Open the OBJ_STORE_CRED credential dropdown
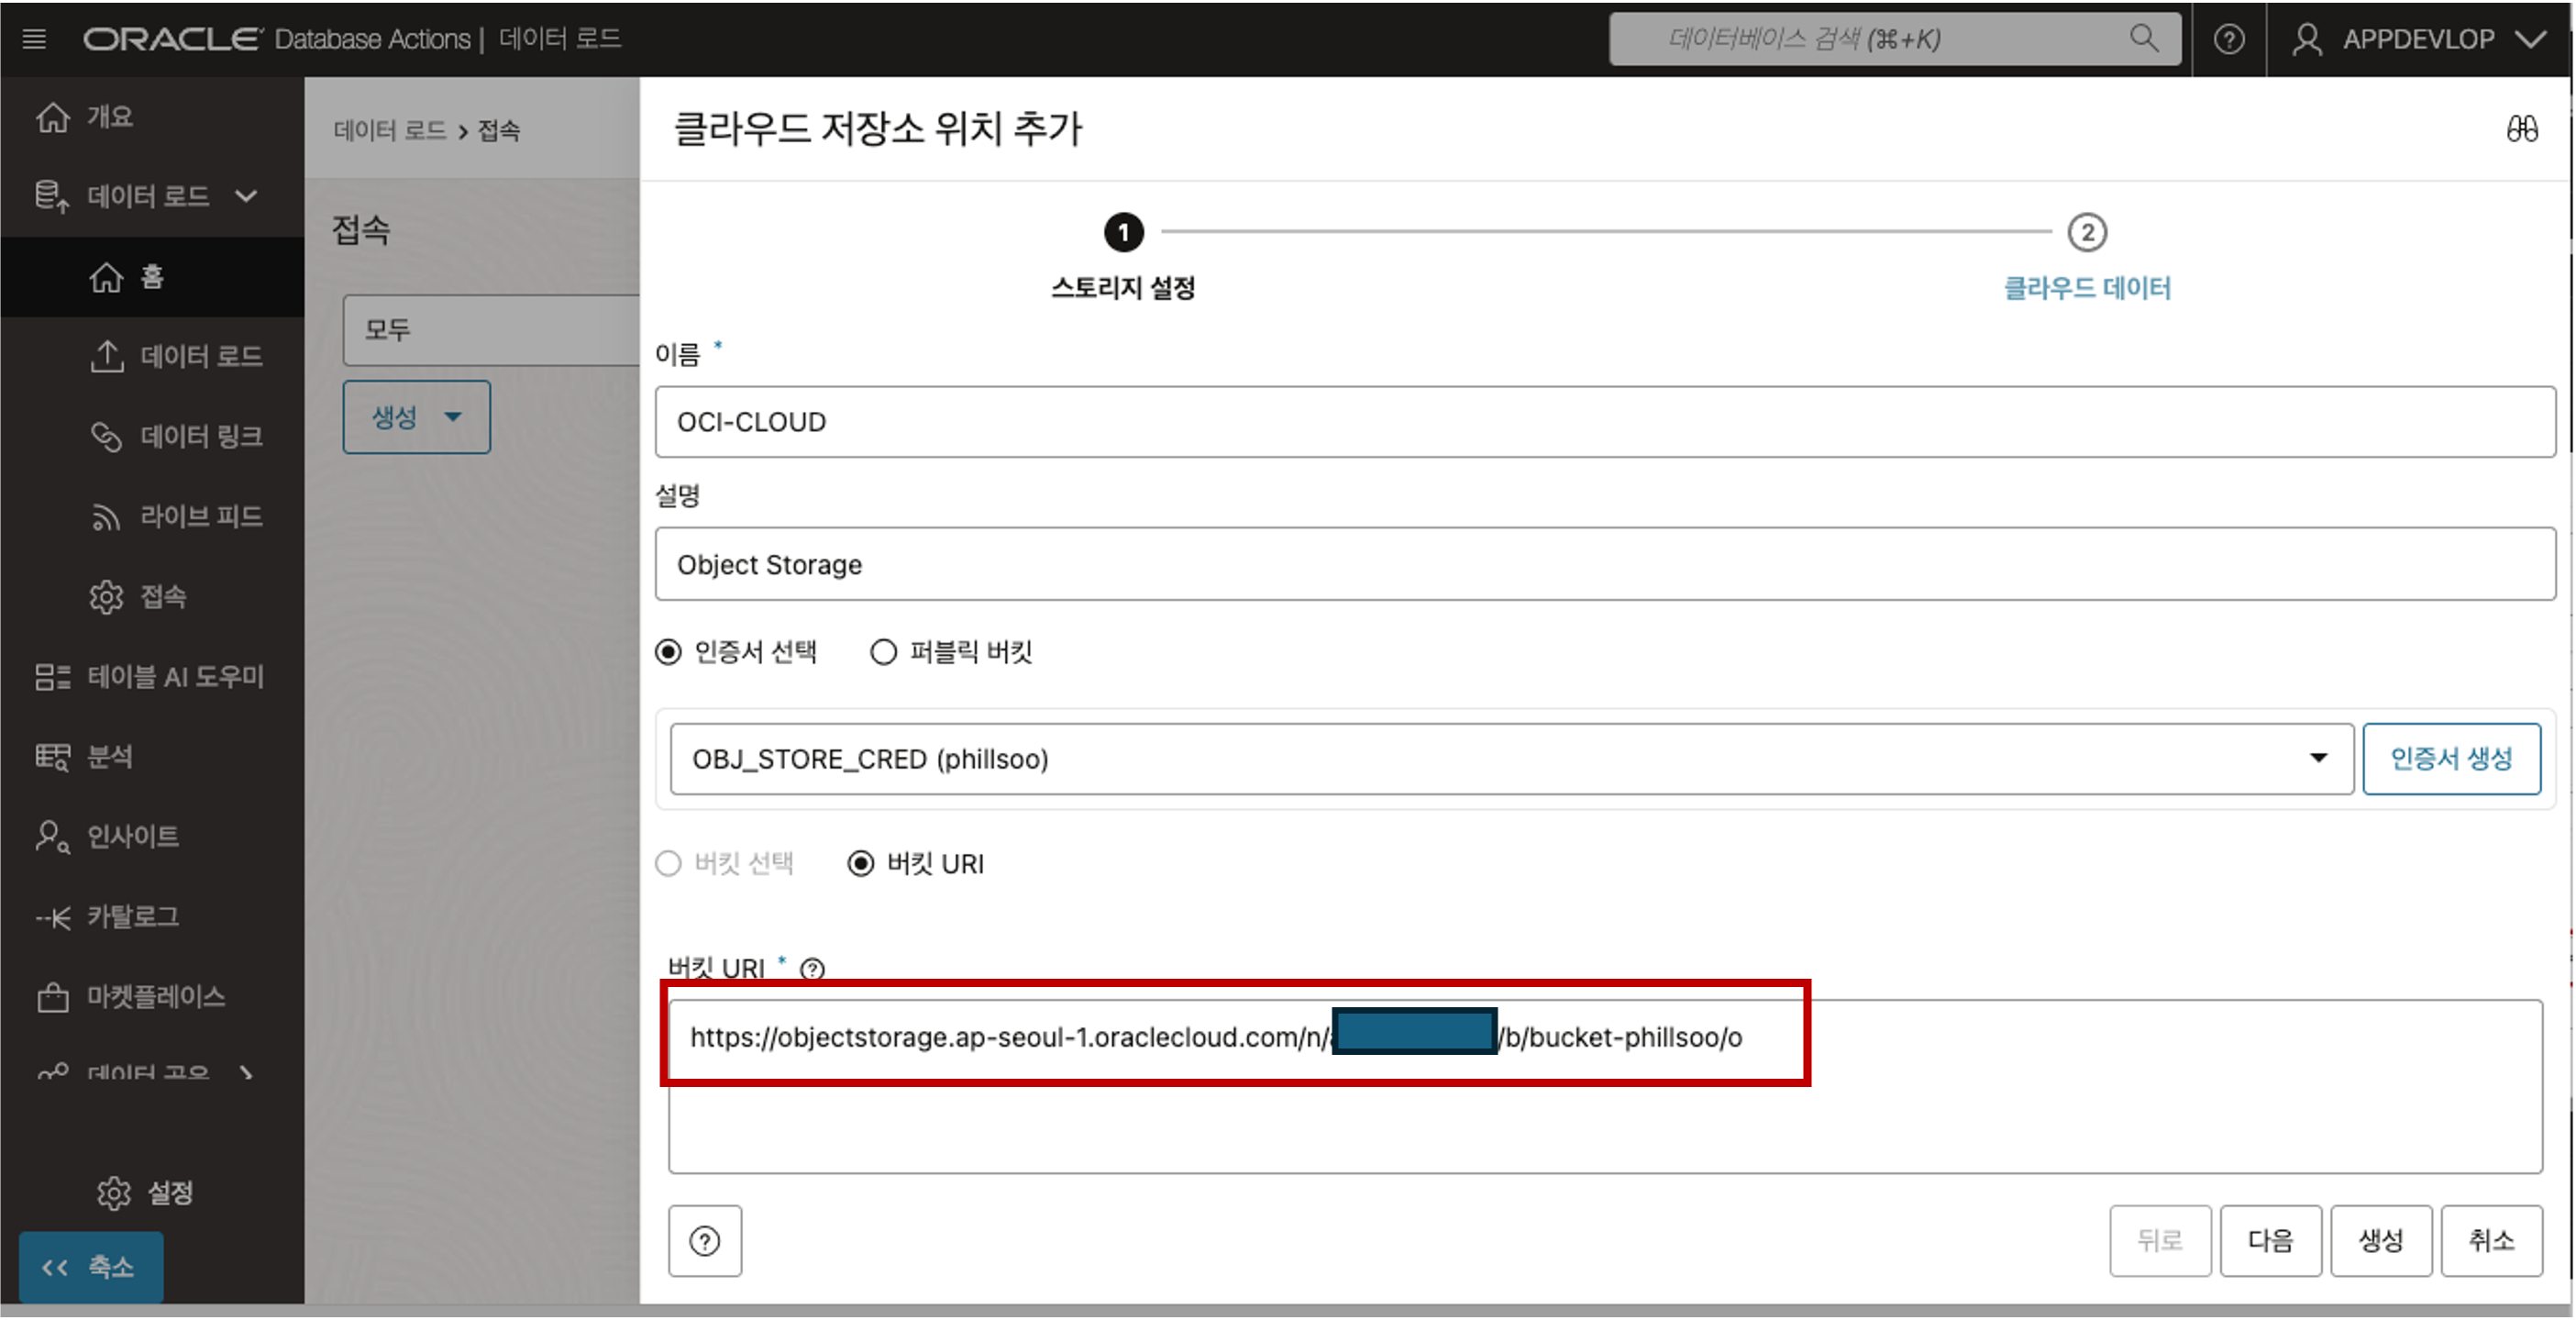The height and width of the screenshot is (1320, 2576). (x=1510, y=759)
